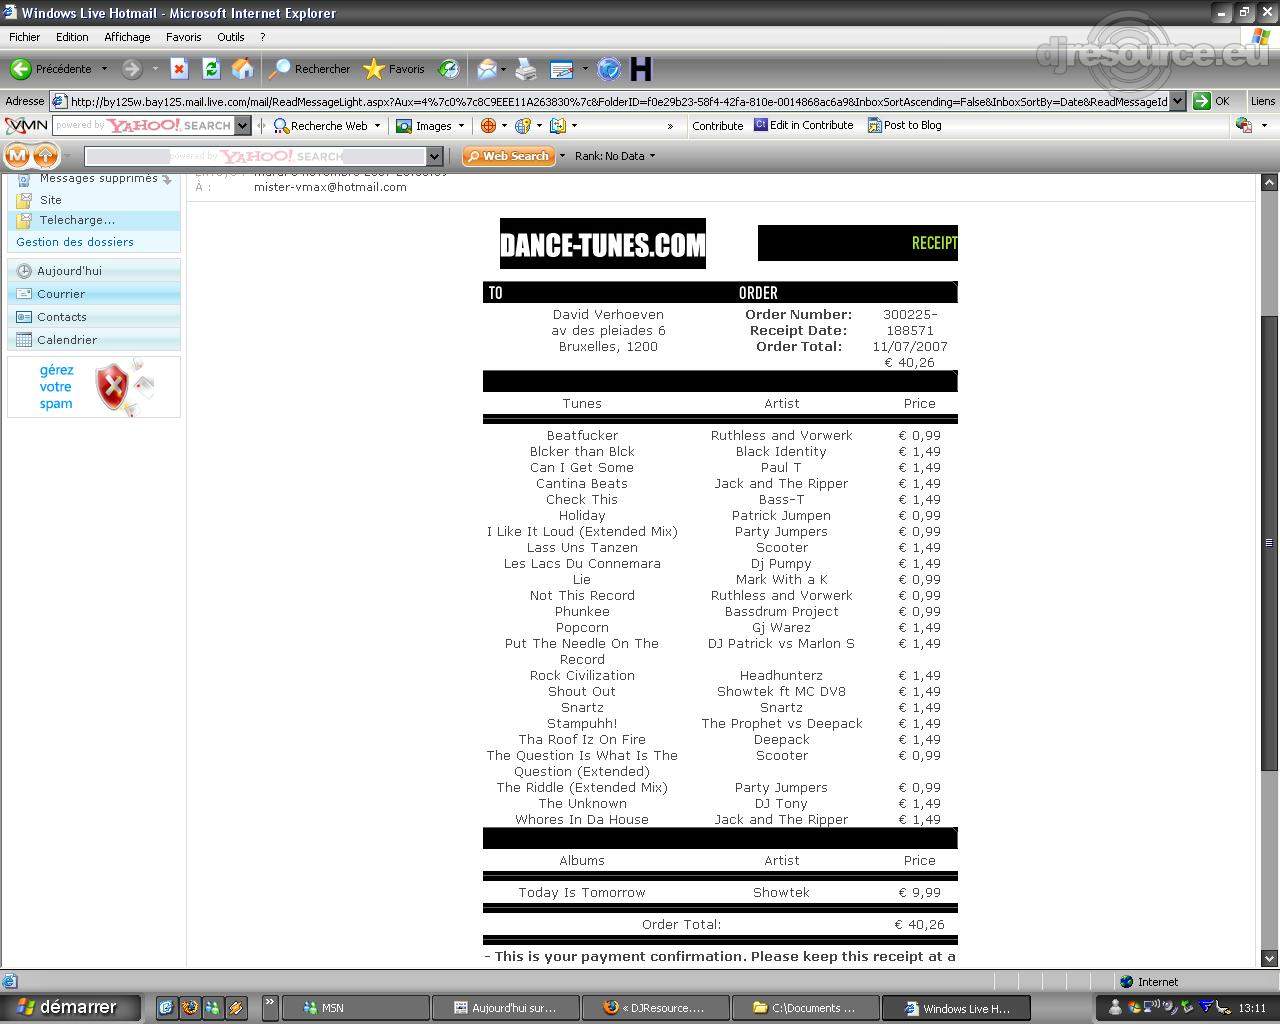The image size is (1280, 1024).
Task: Open Calendrier in sidebar
Action: coord(94,340)
